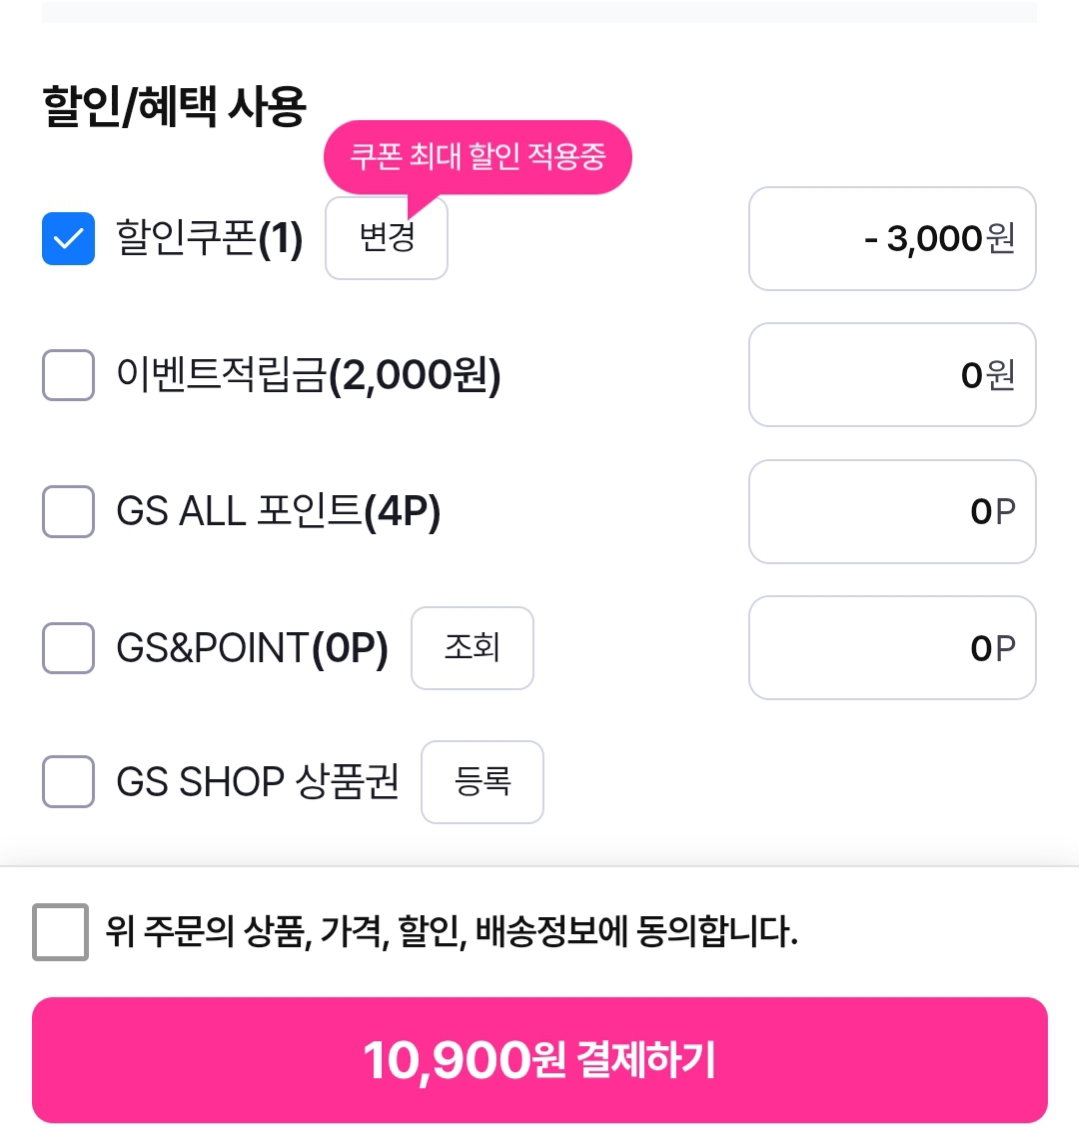The width and height of the screenshot is (1080, 1143).
Task: Focus the 이벤트적립금 0원 amount field
Action: [892, 375]
